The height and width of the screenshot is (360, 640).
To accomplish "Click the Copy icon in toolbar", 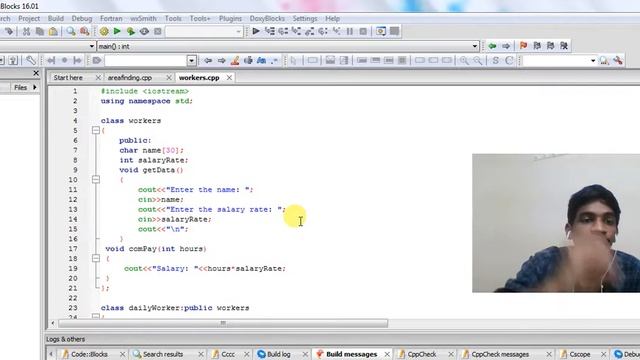I will pos(40,31).
